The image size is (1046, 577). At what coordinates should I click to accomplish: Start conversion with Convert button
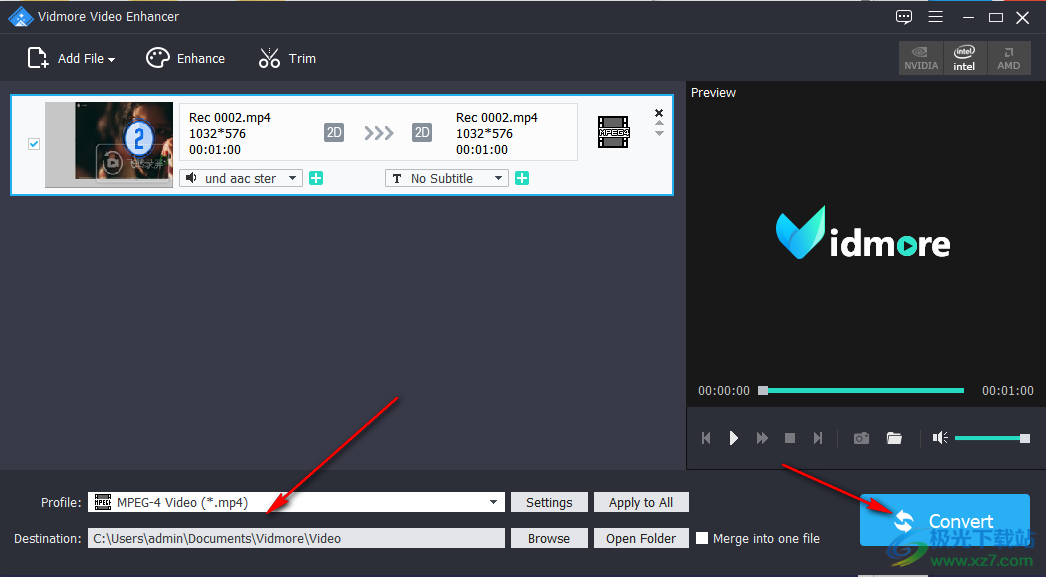point(945,520)
